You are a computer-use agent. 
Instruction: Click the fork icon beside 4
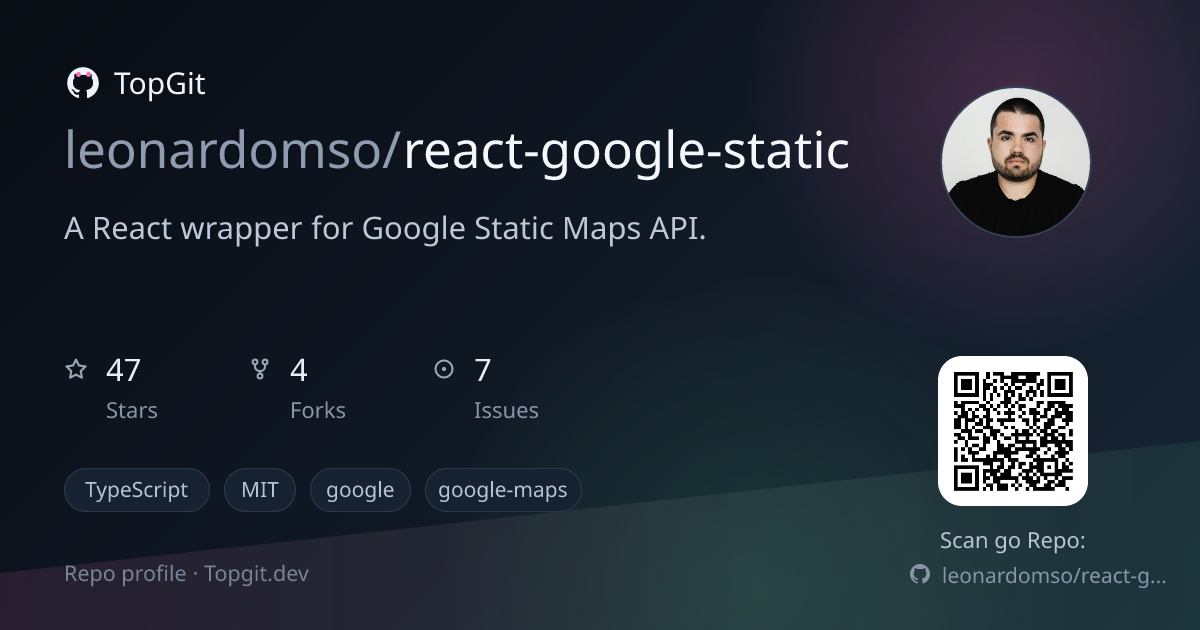pyautogui.click(x=260, y=369)
